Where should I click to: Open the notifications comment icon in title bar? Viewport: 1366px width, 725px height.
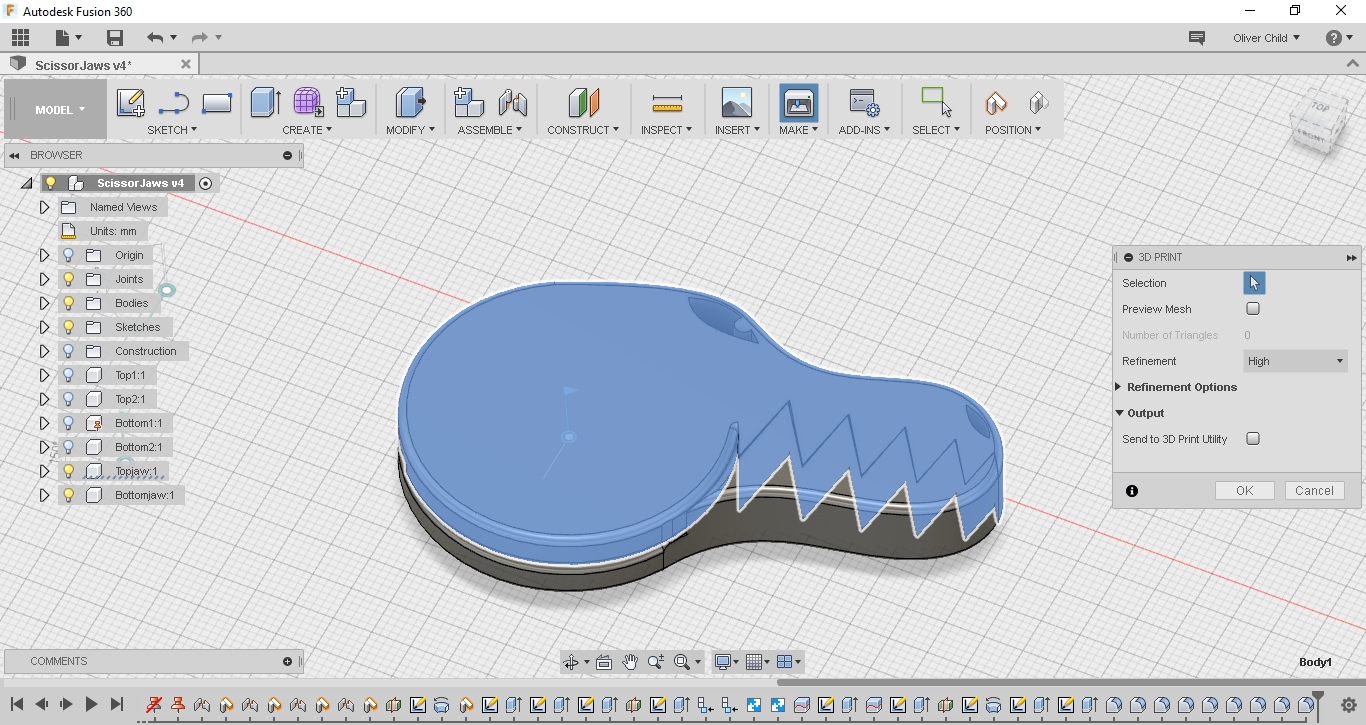click(x=1196, y=38)
